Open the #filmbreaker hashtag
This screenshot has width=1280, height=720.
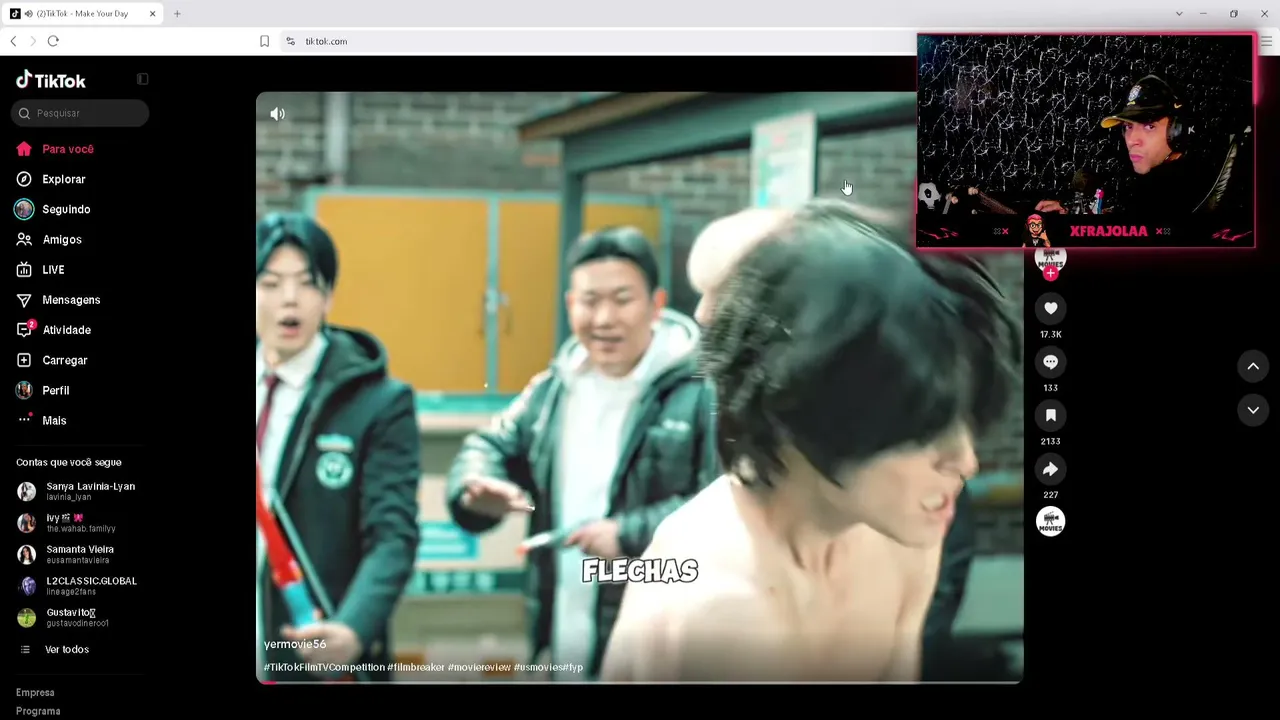[x=416, y=667]
